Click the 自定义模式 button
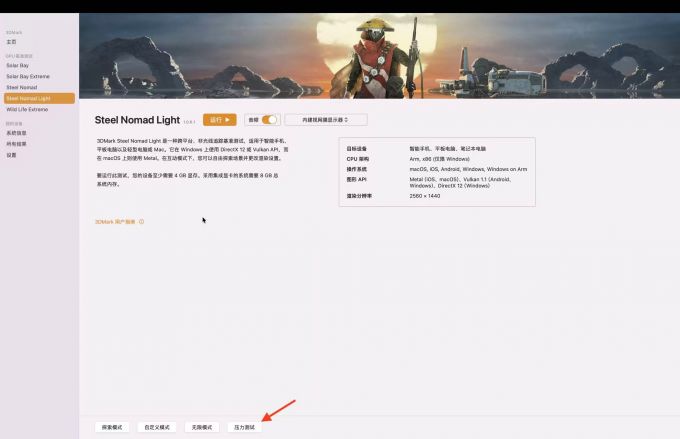The image size is (680, 439). pos(157,427)
